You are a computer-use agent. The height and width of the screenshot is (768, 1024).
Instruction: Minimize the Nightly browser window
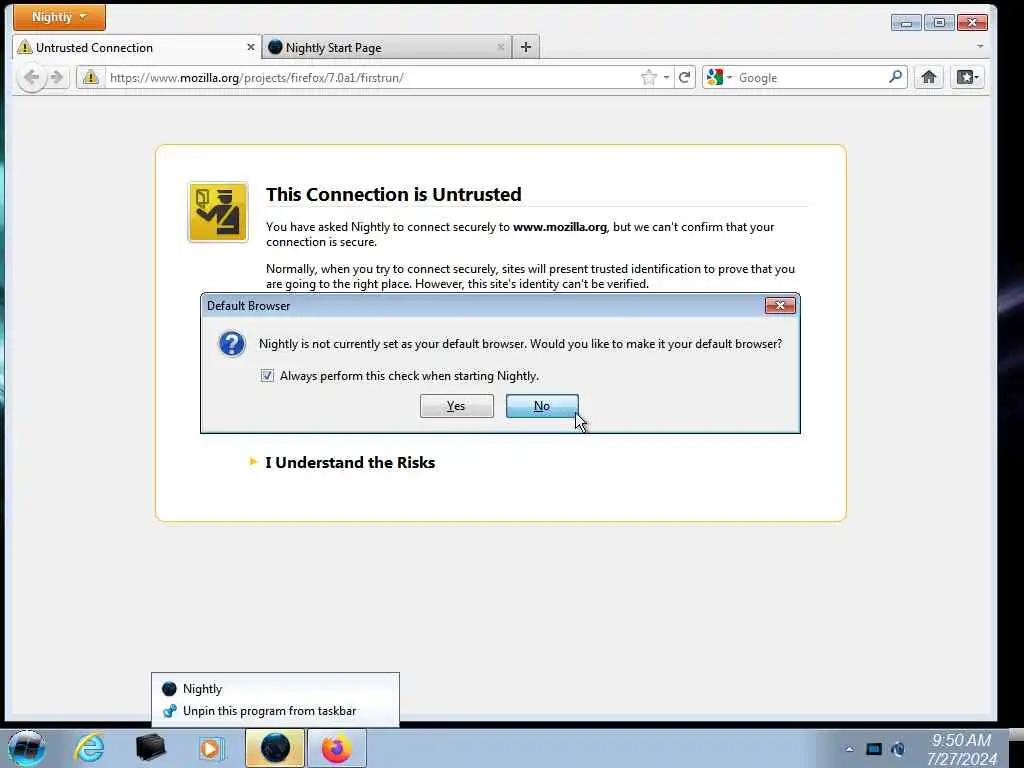coord(906,23)
